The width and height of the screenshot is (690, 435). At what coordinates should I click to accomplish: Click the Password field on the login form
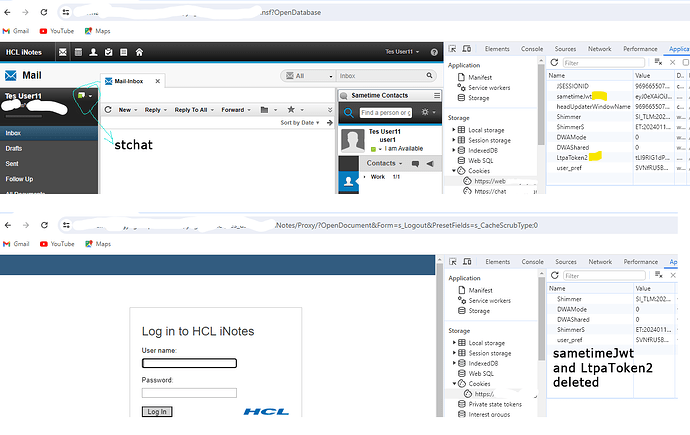point(189,393)
